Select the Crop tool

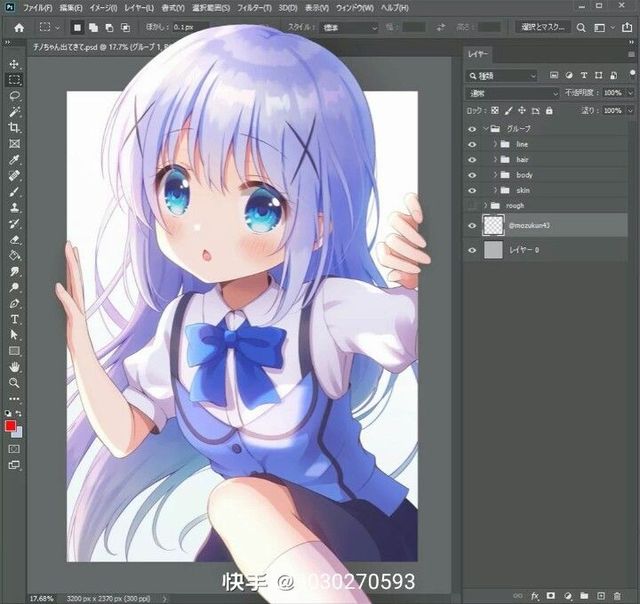point(14,128)
